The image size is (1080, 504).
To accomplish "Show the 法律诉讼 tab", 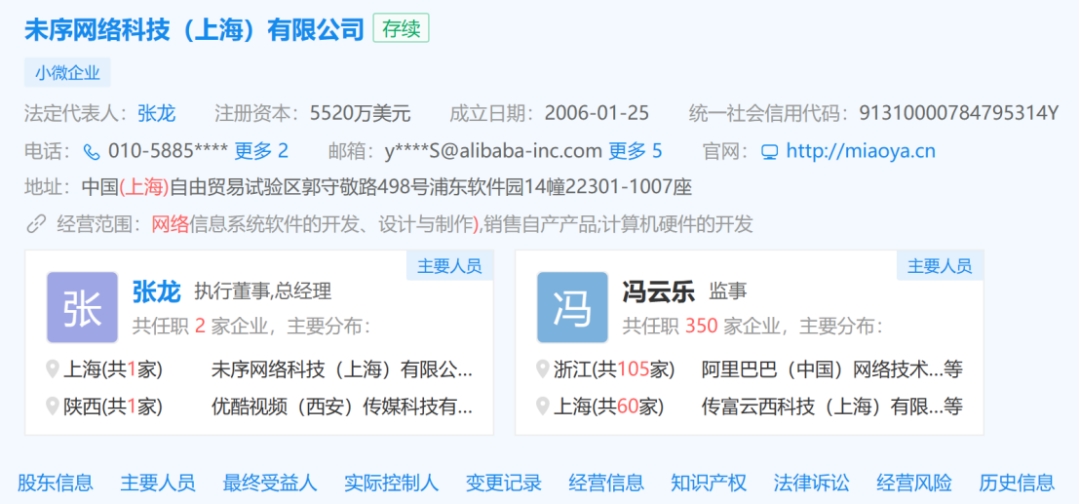I will pos(811,483).
